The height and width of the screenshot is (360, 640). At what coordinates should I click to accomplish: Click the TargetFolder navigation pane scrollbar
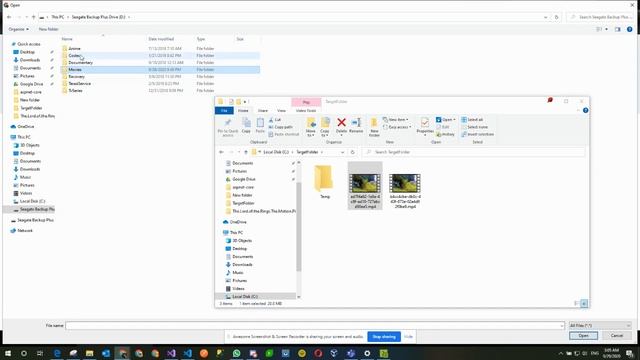click(x=299, y=227)
